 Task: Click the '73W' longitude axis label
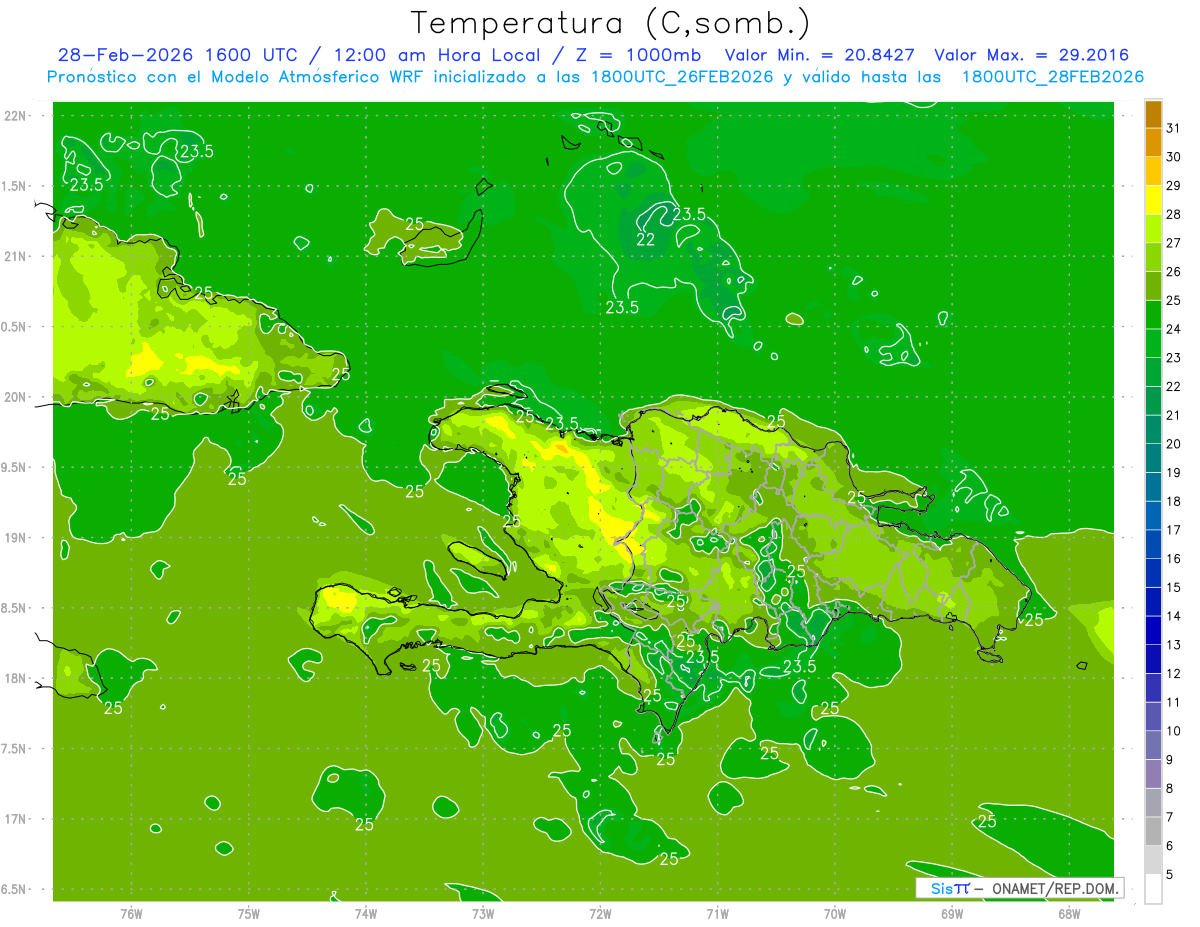(x=483, y=913)
